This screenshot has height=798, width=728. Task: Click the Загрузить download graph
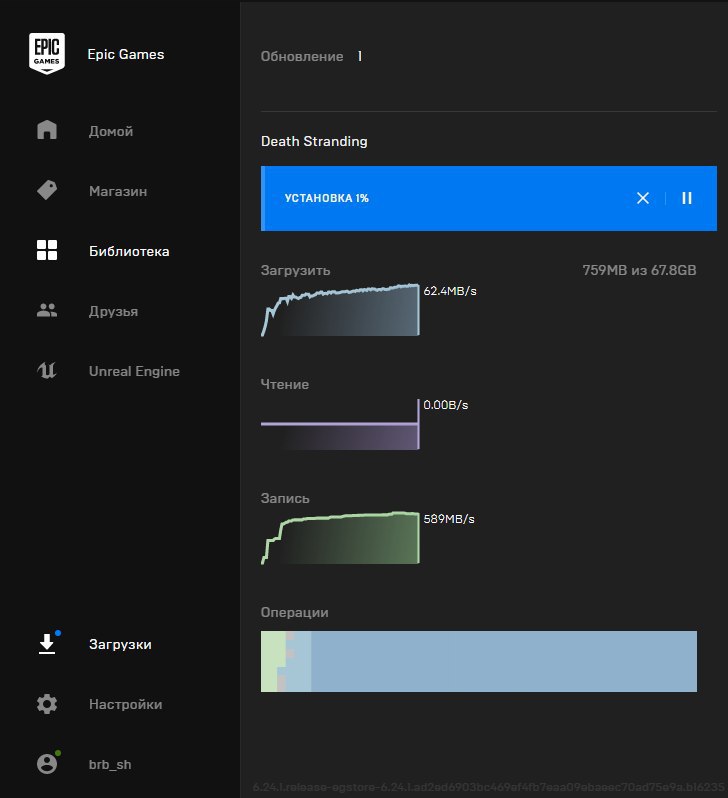click(x=341, y=309)
